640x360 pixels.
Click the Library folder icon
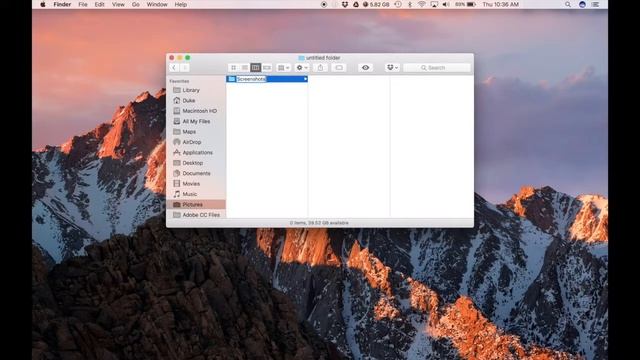coord(177,90)
